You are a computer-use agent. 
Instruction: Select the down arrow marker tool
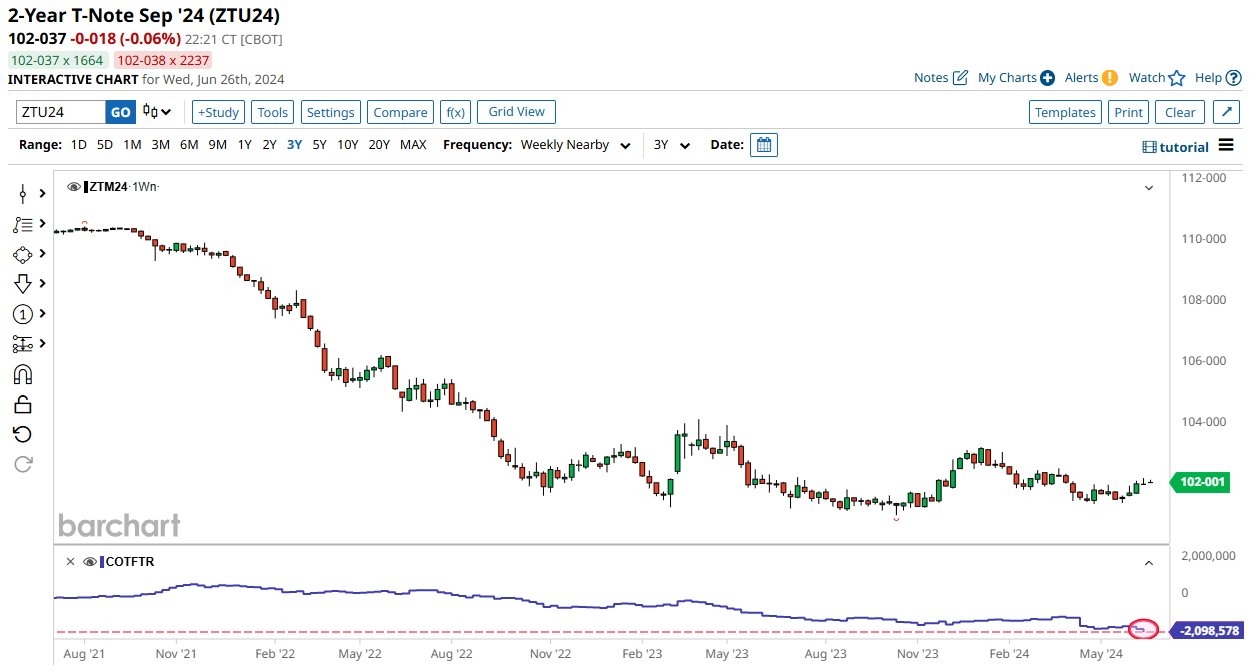pos(22,284)
